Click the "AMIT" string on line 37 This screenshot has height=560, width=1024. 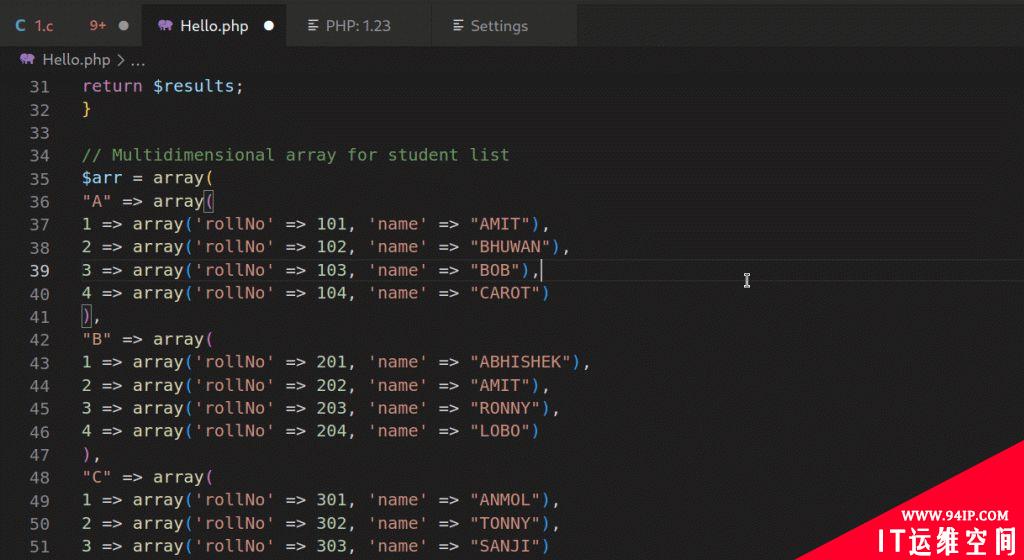(500, 225)
